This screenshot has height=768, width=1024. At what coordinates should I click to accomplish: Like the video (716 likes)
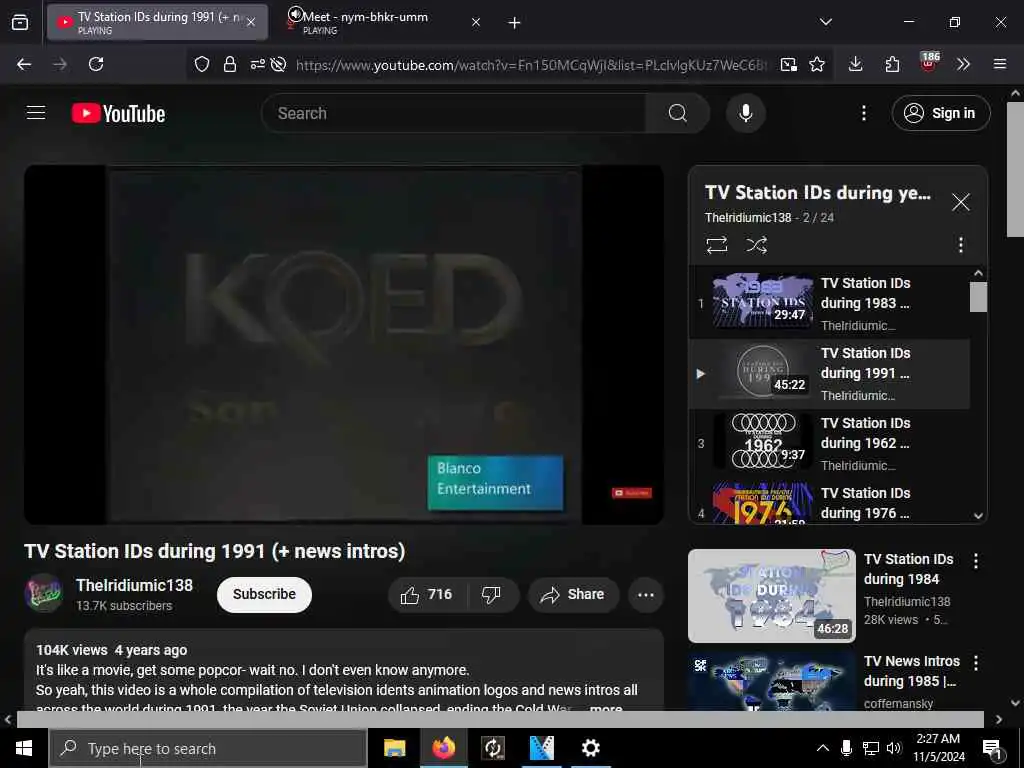(x=428, y=594)
